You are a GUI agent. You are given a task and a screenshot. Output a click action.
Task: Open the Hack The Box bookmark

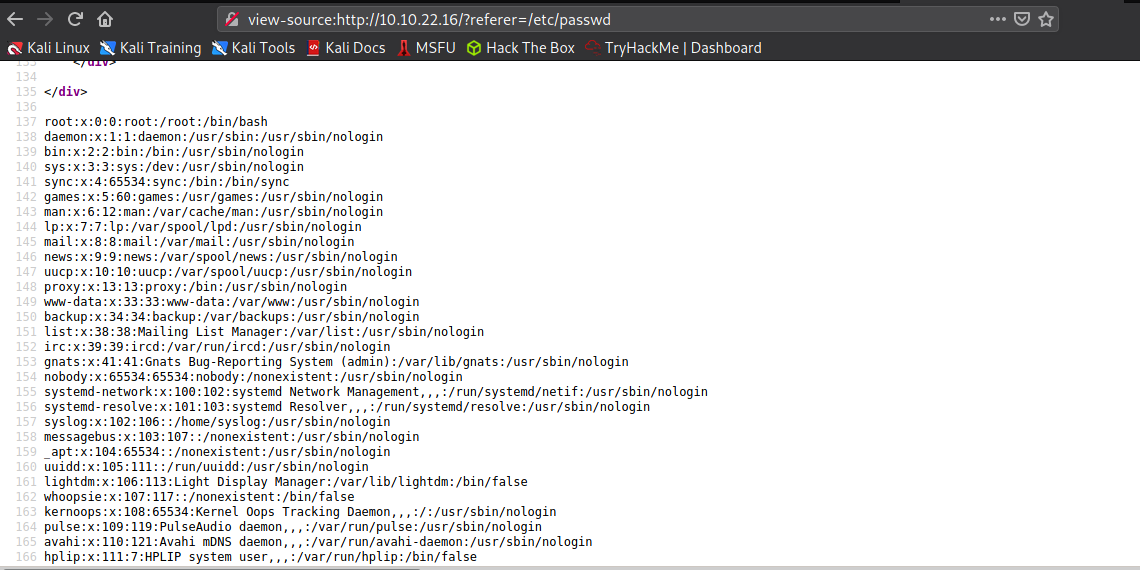click(x=520, y=48)
